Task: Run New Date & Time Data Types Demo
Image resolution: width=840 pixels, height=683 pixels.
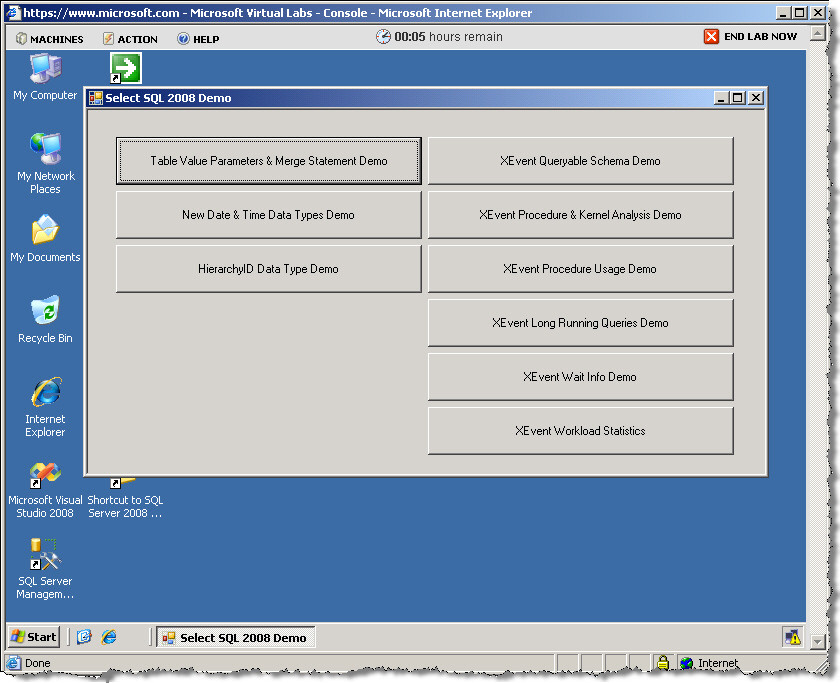Action: (x=268, y=215)
